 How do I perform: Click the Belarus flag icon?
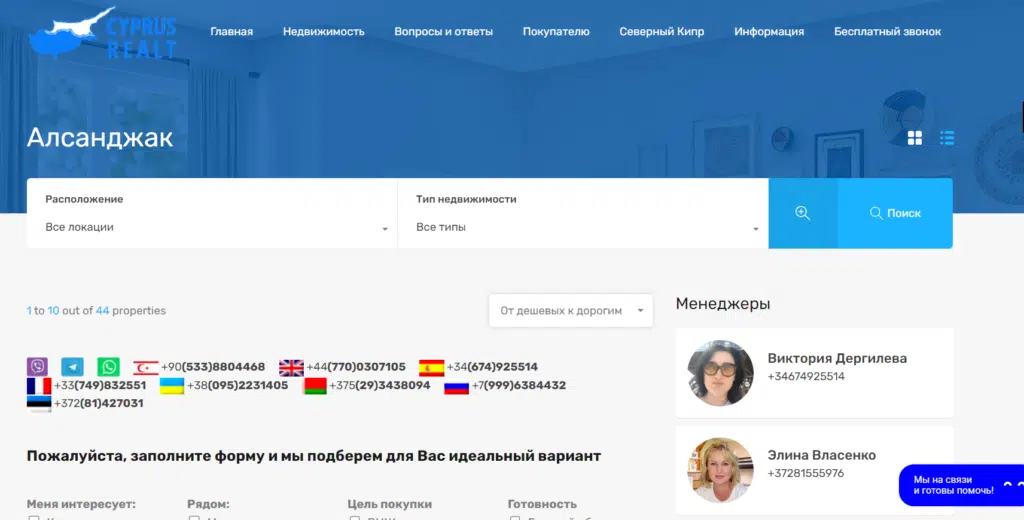tap(315, 385)
